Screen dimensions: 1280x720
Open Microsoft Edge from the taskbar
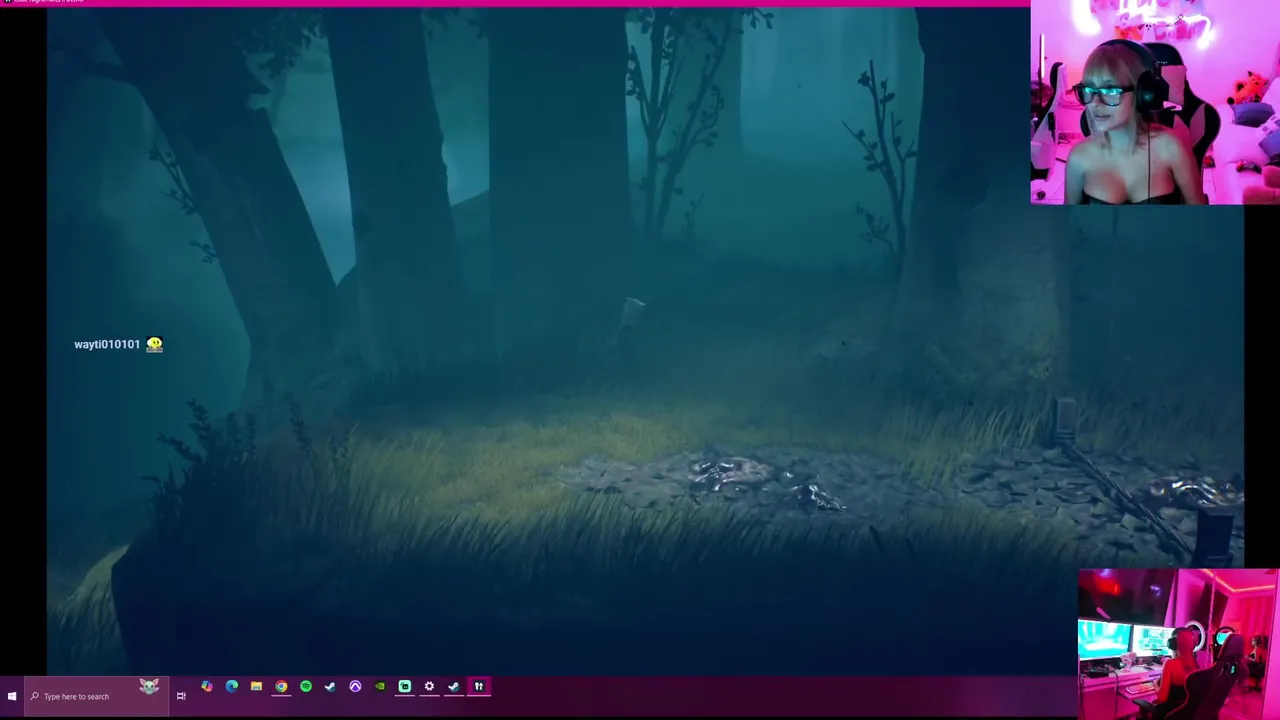click(x=232, y=687)
